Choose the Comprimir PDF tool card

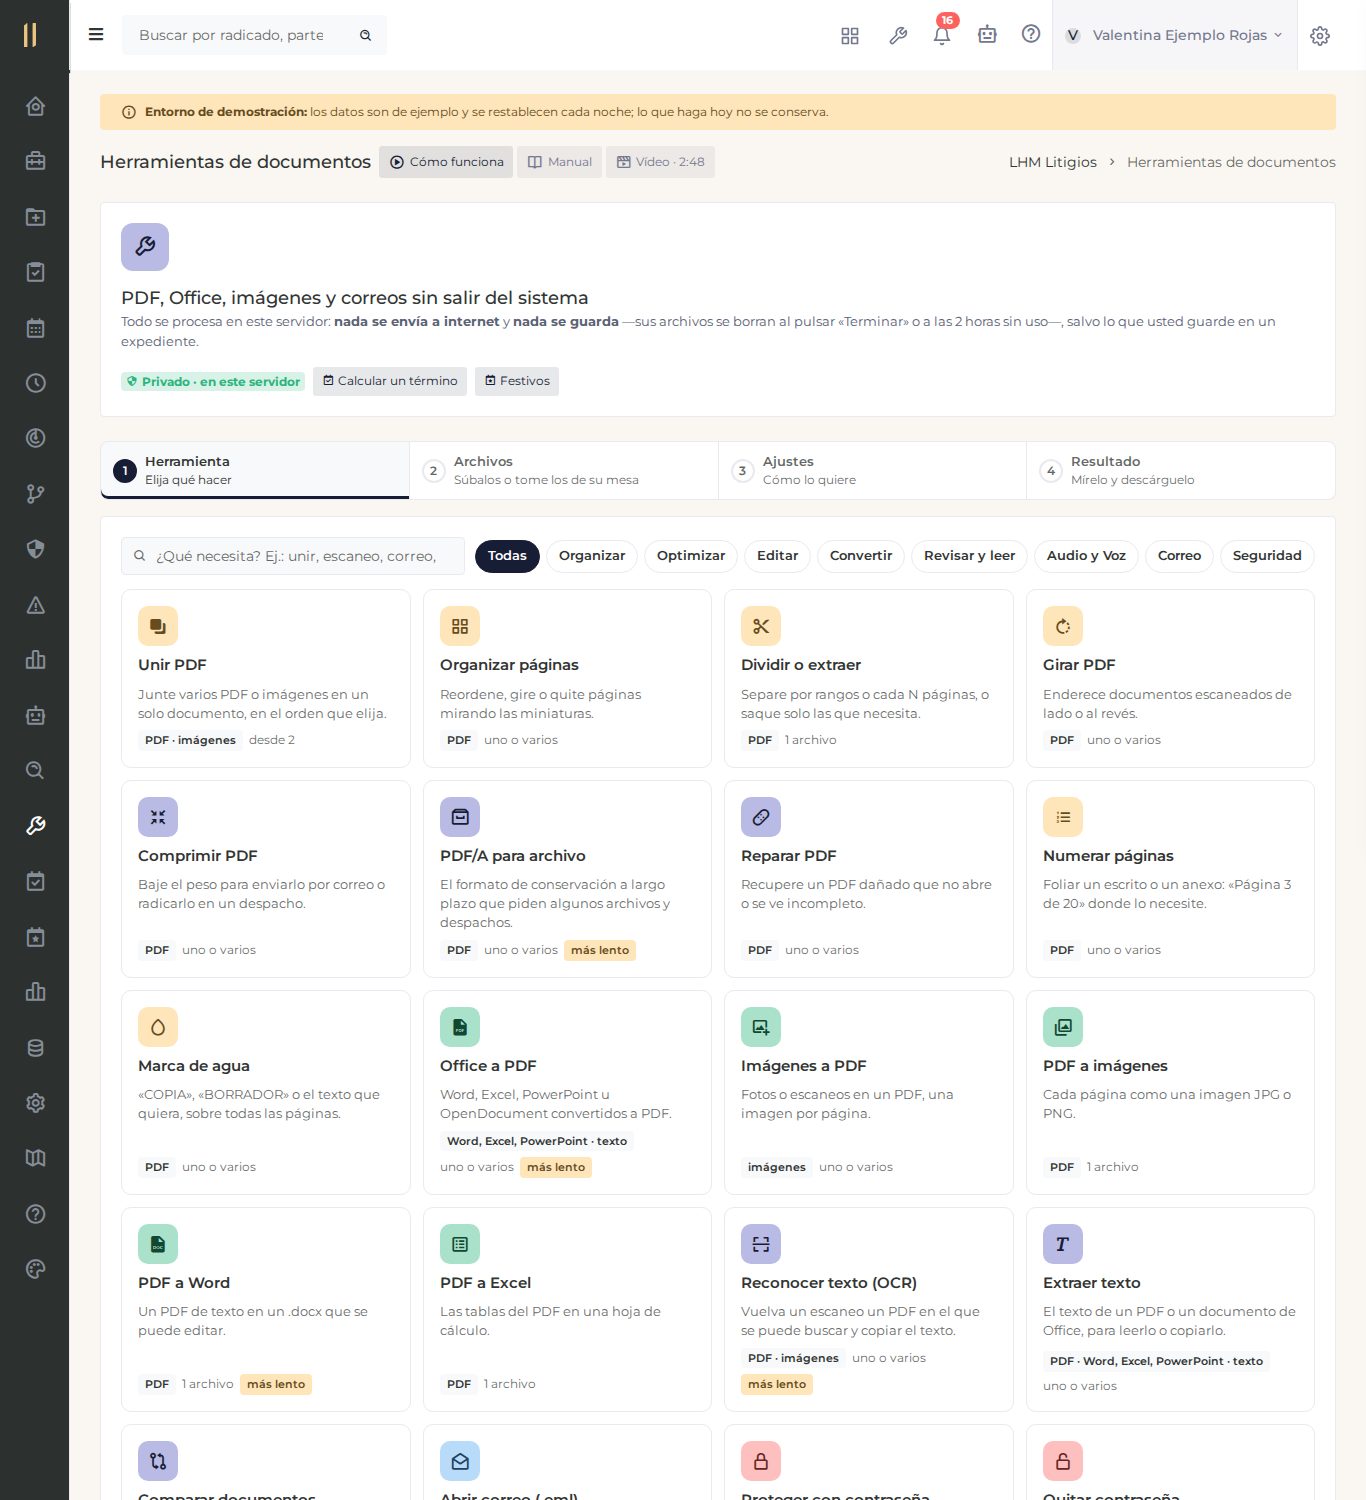coord(266,879)
